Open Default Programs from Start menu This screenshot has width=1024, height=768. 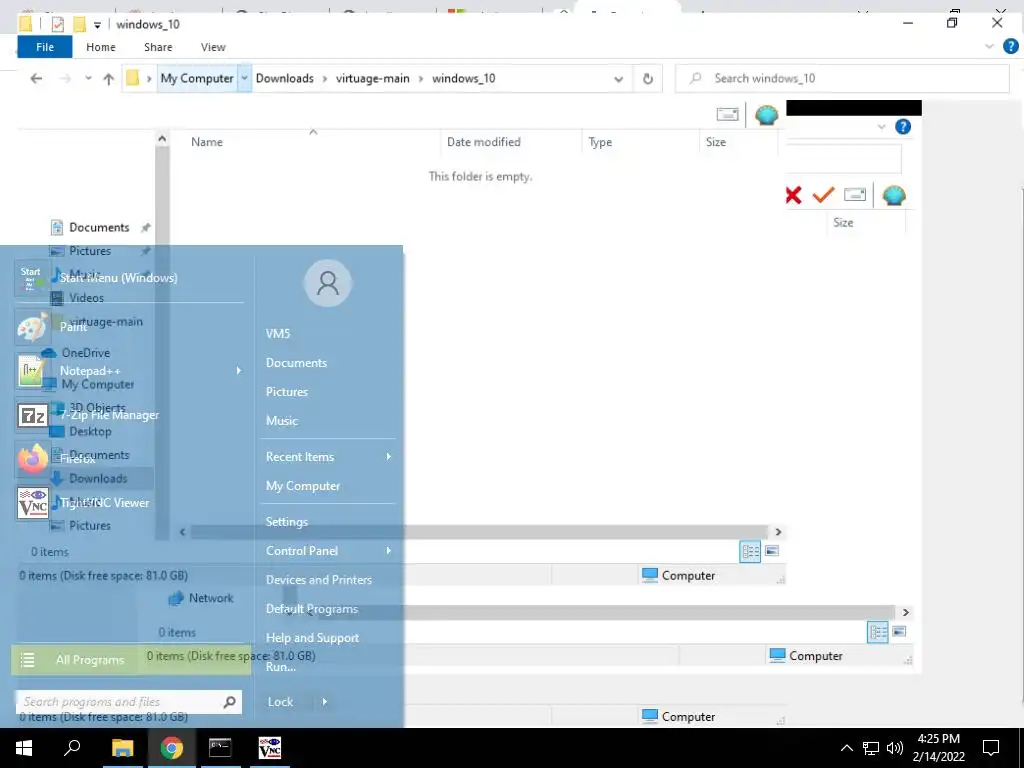tap(312, 609)
